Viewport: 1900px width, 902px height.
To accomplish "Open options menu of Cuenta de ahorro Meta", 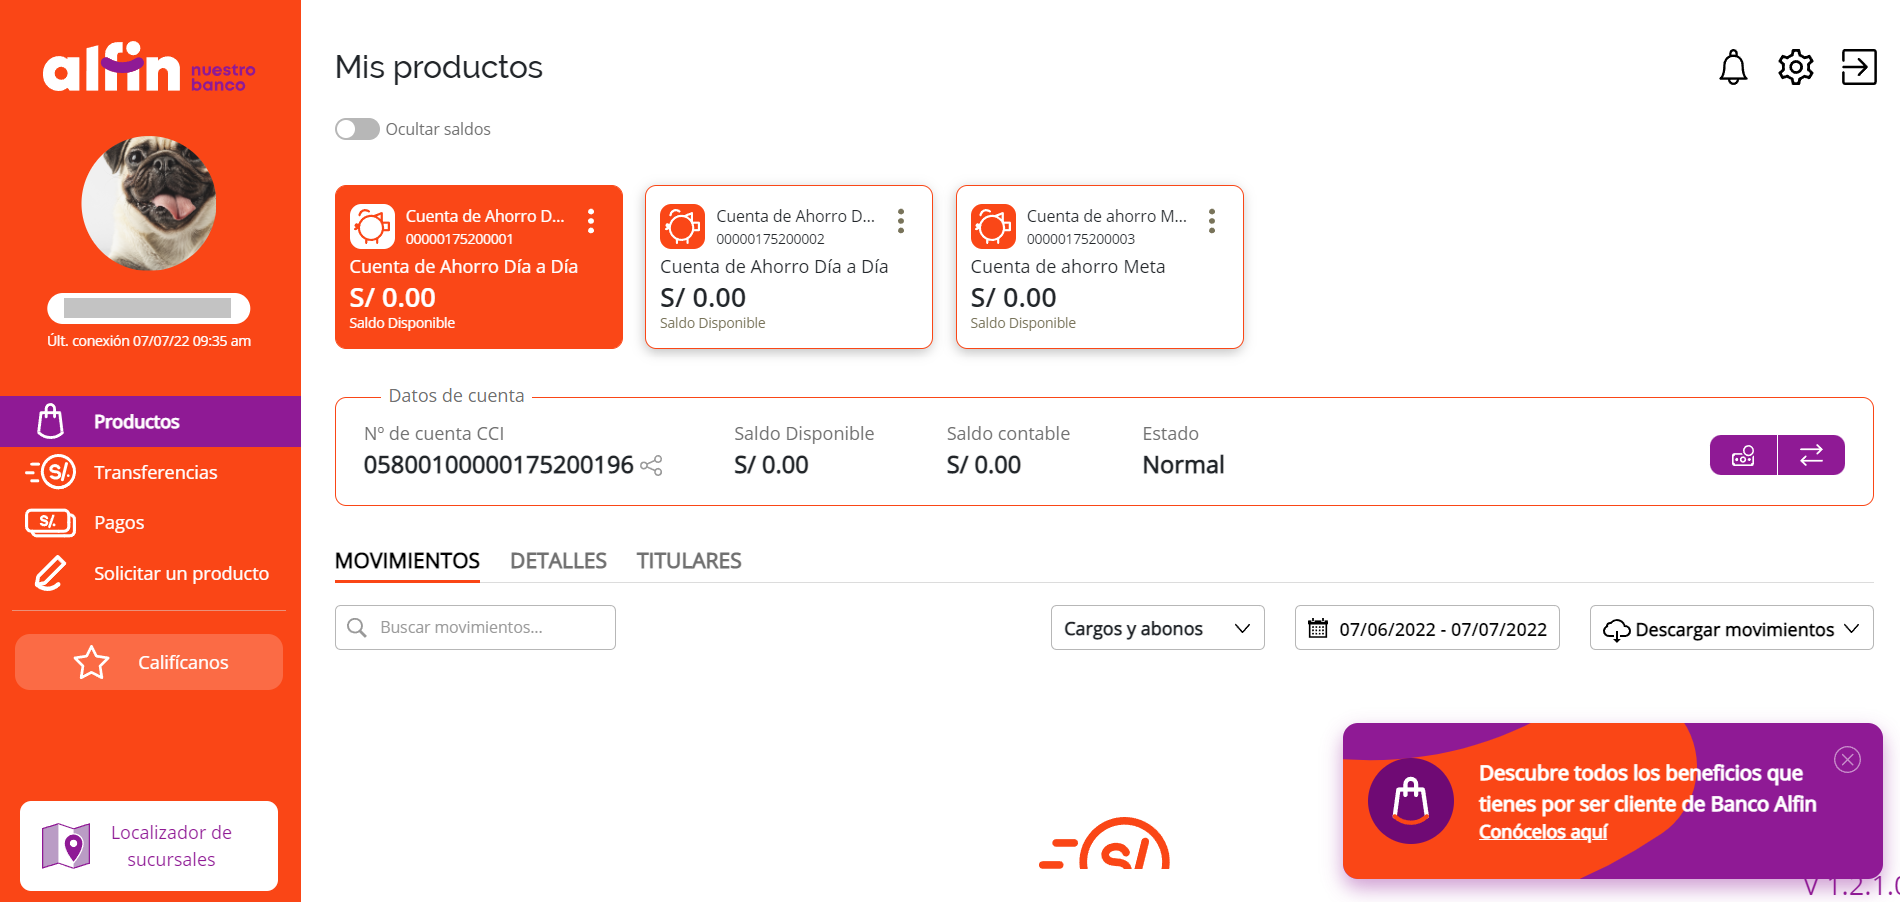I will (x=1211, y=222).
